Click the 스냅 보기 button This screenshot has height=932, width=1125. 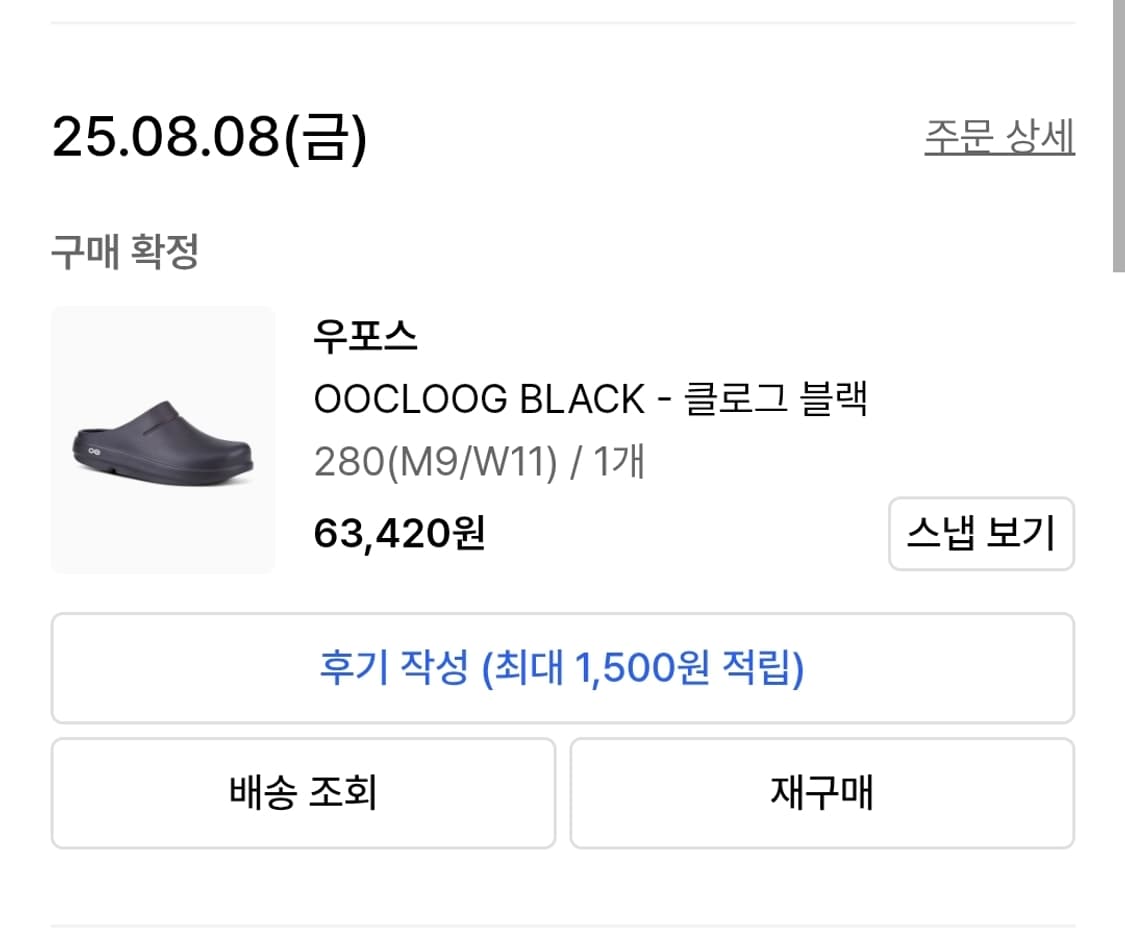coord(981,534)
